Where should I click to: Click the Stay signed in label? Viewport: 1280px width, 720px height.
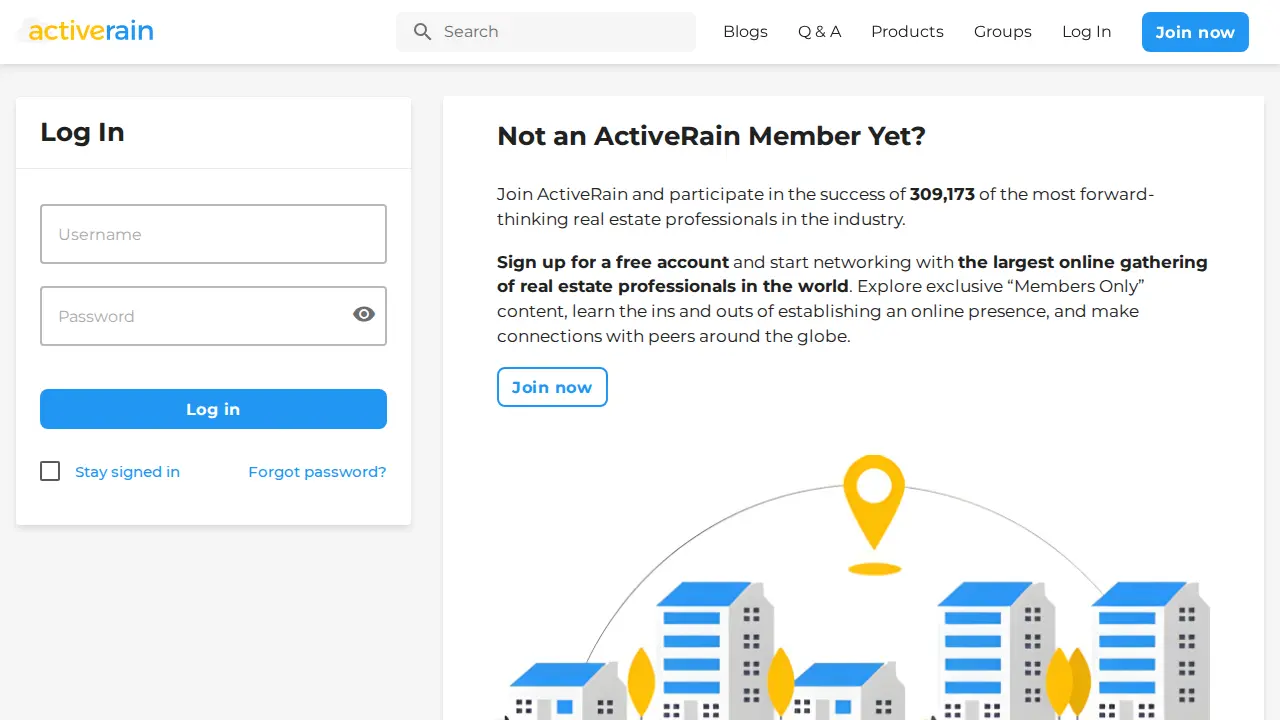tap(127, 472)
